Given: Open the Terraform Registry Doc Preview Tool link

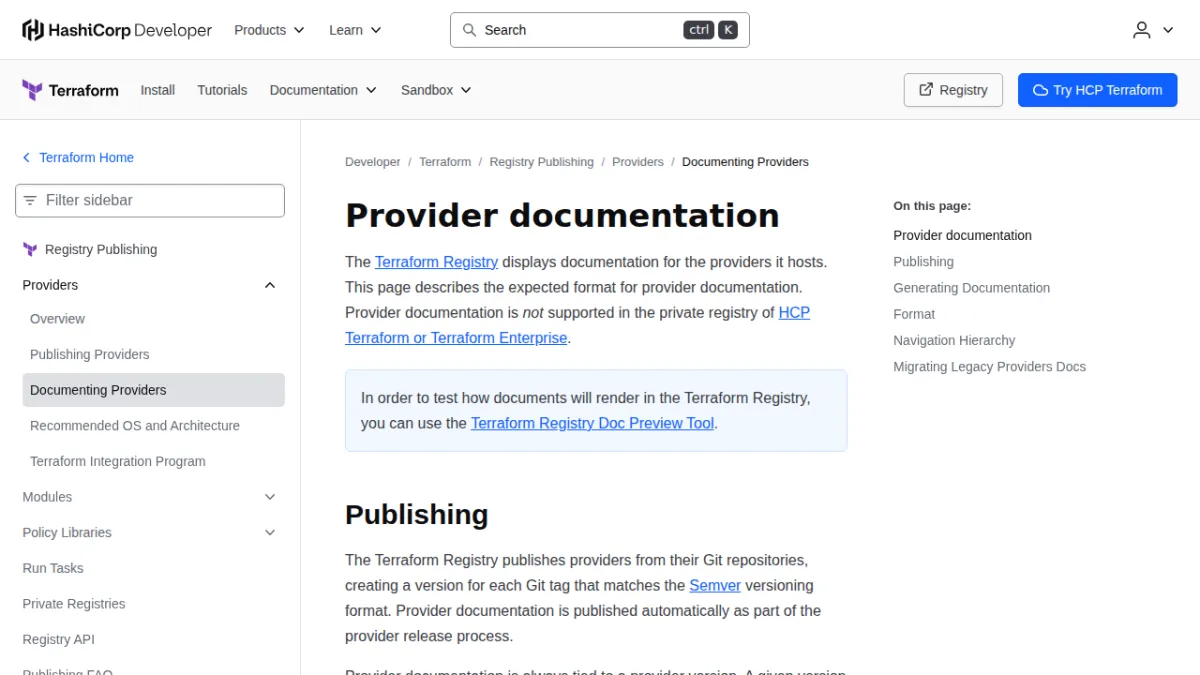Looking at the screenshot, I should [592, 423].
